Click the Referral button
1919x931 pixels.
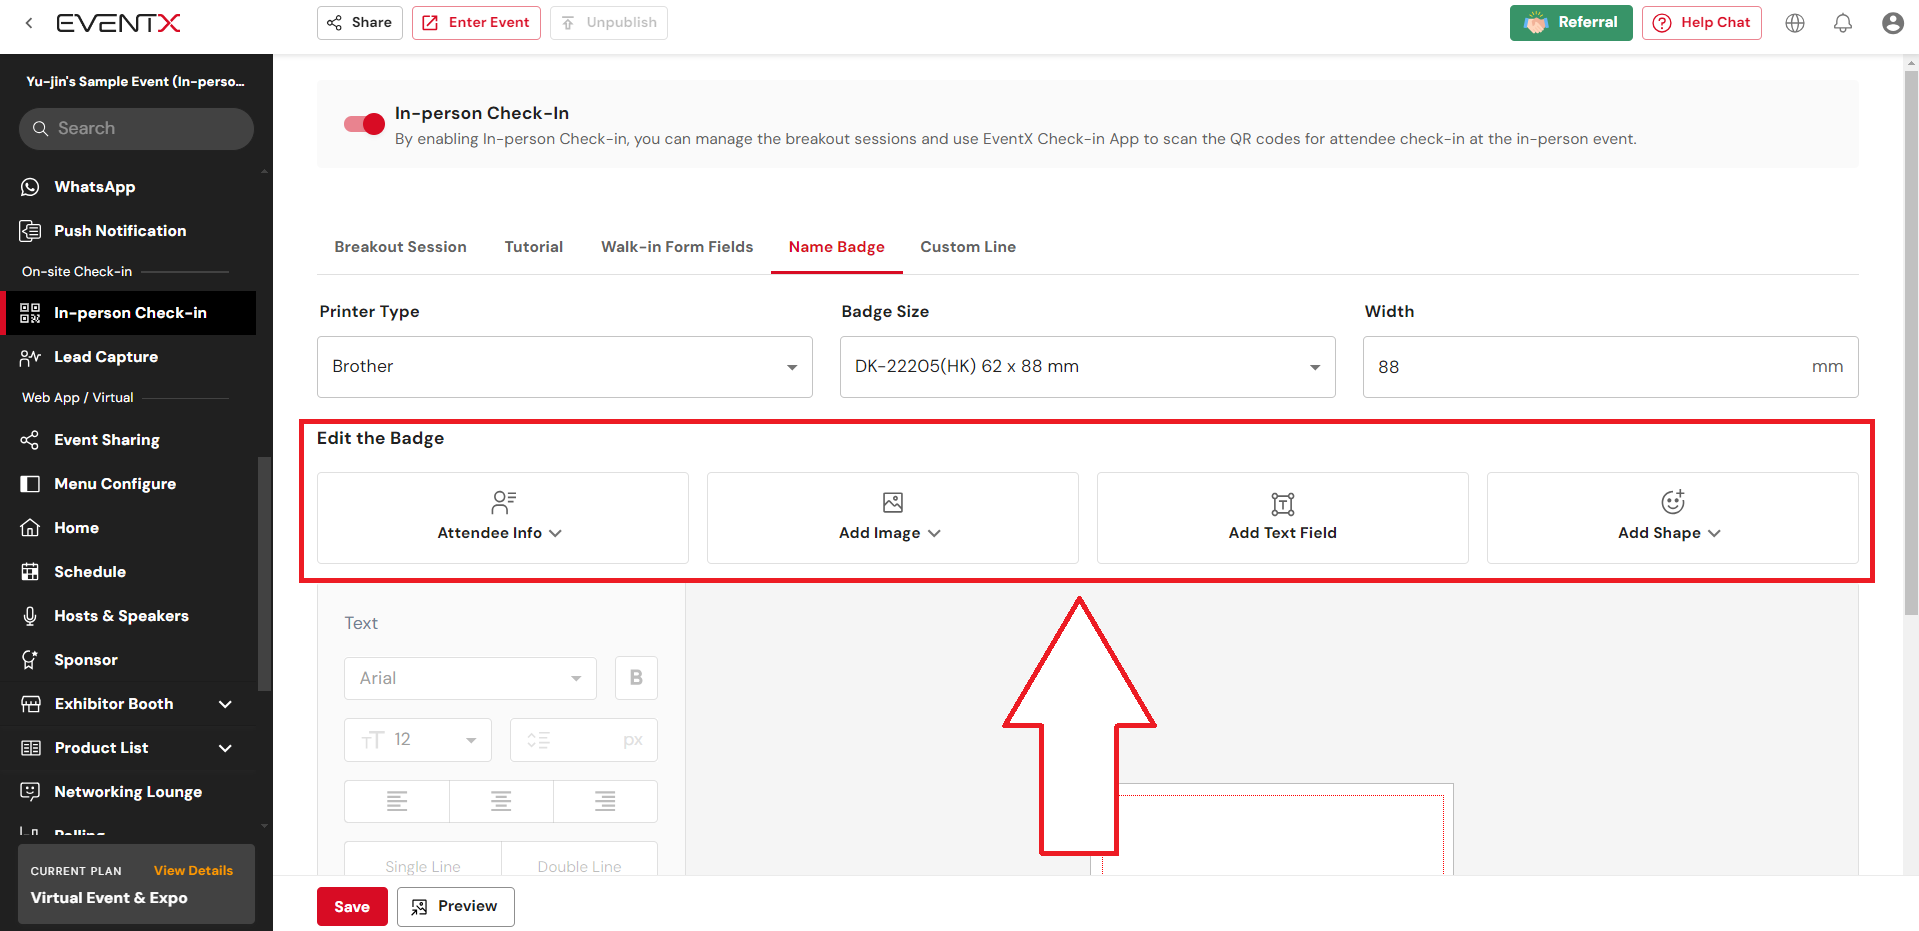coord(1571,23)
